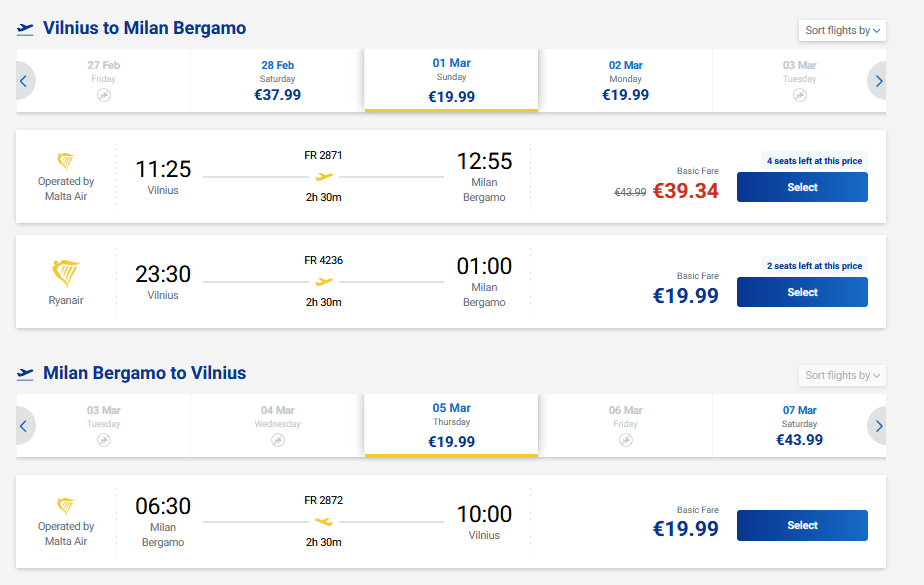Open outbound Sort flights by dropdown
The width and height of the screenshot is (924, 585).
(843, 30)
